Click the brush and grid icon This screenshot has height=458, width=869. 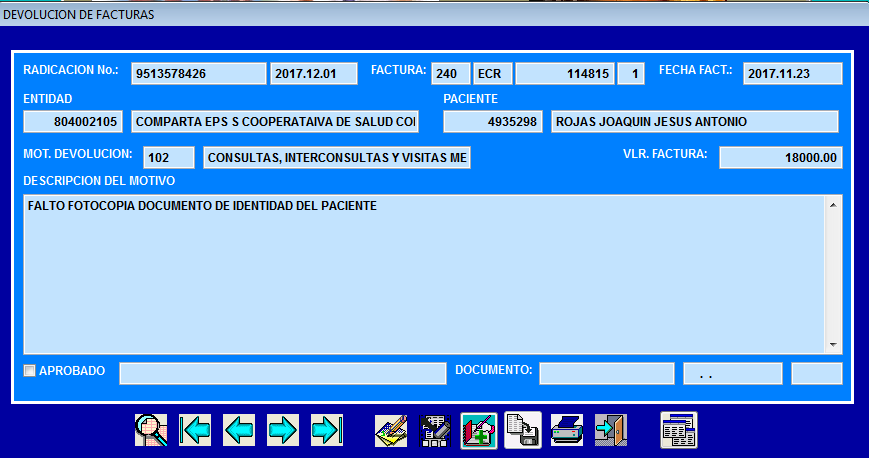pyautogui.click(x=435, y=430)
